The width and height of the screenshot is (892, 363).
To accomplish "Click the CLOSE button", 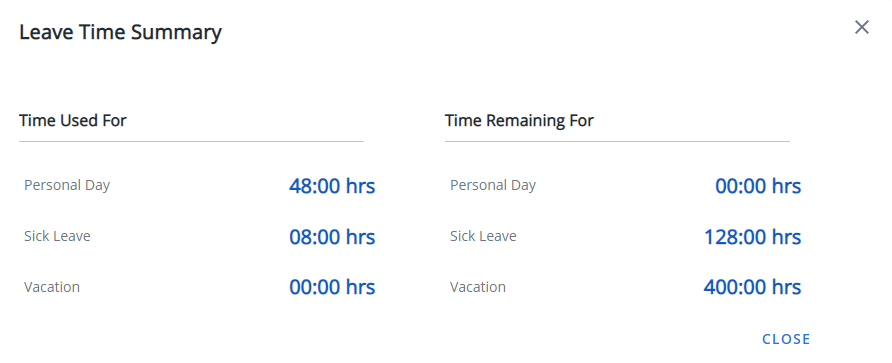I will point(786,339).
